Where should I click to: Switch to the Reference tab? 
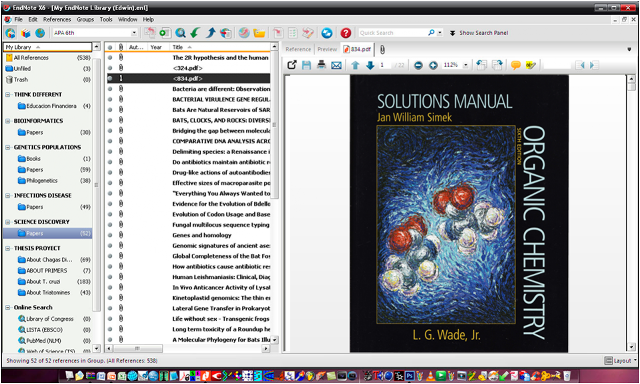(298, 49)
